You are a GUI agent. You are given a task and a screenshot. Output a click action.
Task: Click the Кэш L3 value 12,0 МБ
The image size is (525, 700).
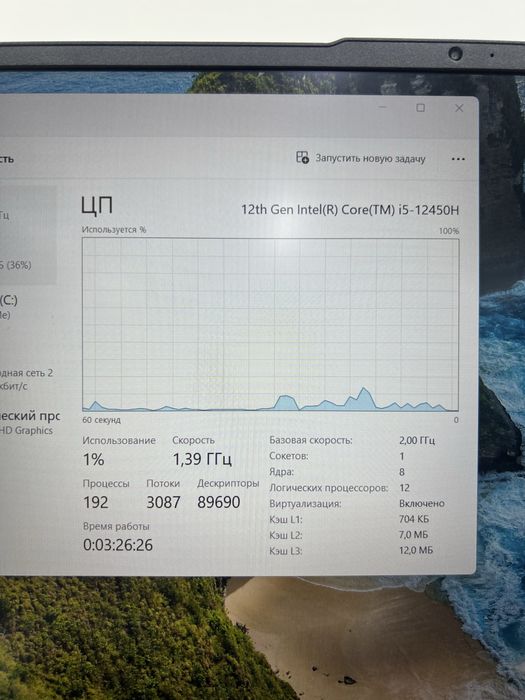[x=416, y=550]
